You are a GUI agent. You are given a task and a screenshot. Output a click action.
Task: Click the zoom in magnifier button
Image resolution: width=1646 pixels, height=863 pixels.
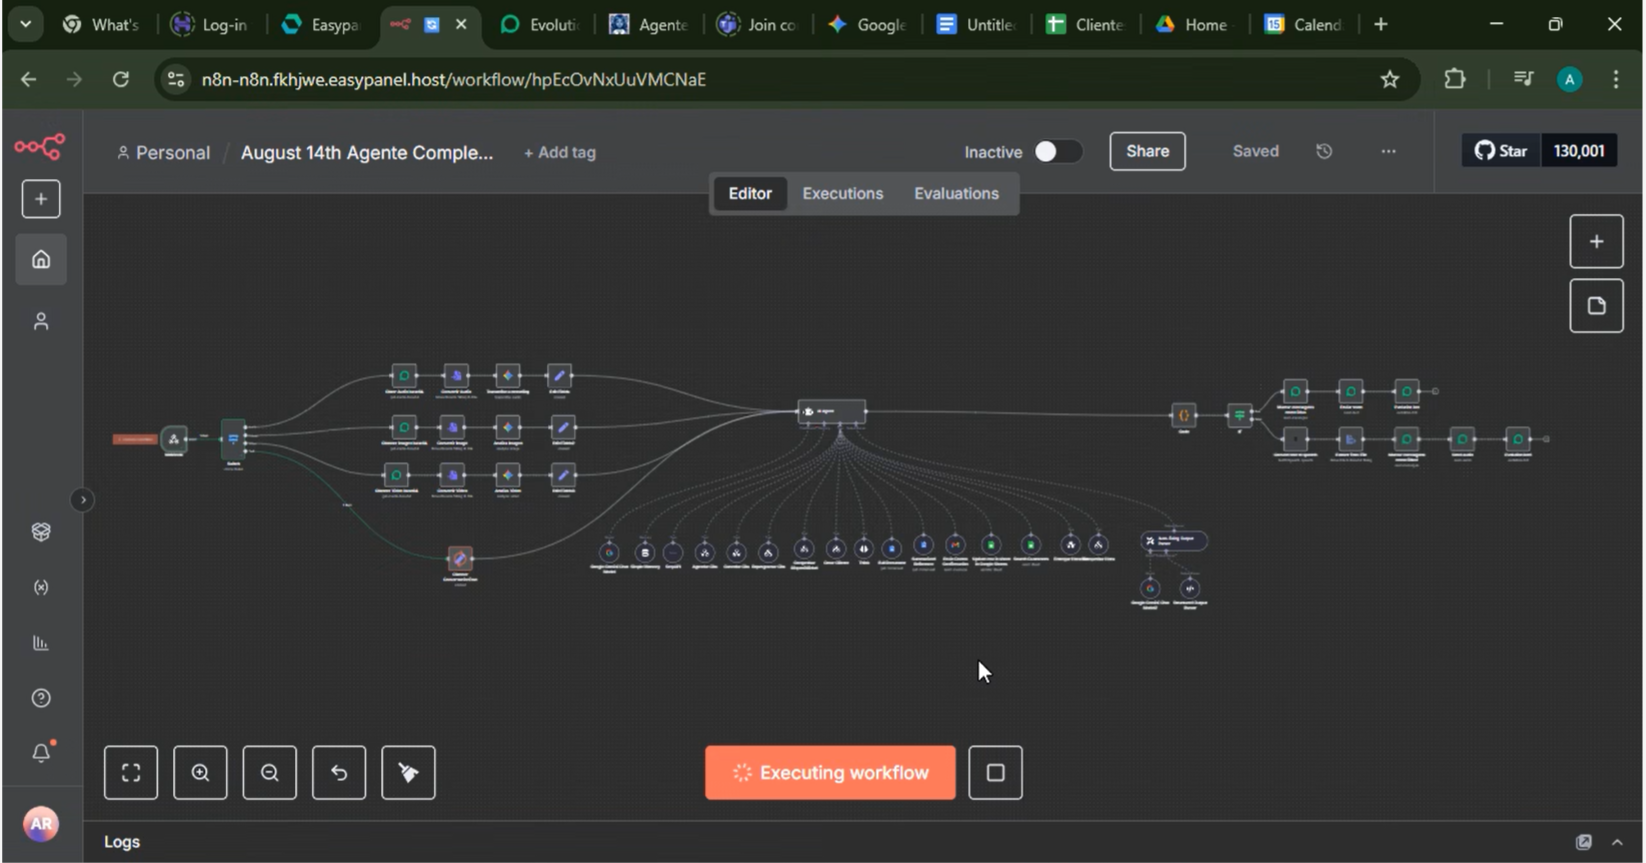click(x=200, y=772)
